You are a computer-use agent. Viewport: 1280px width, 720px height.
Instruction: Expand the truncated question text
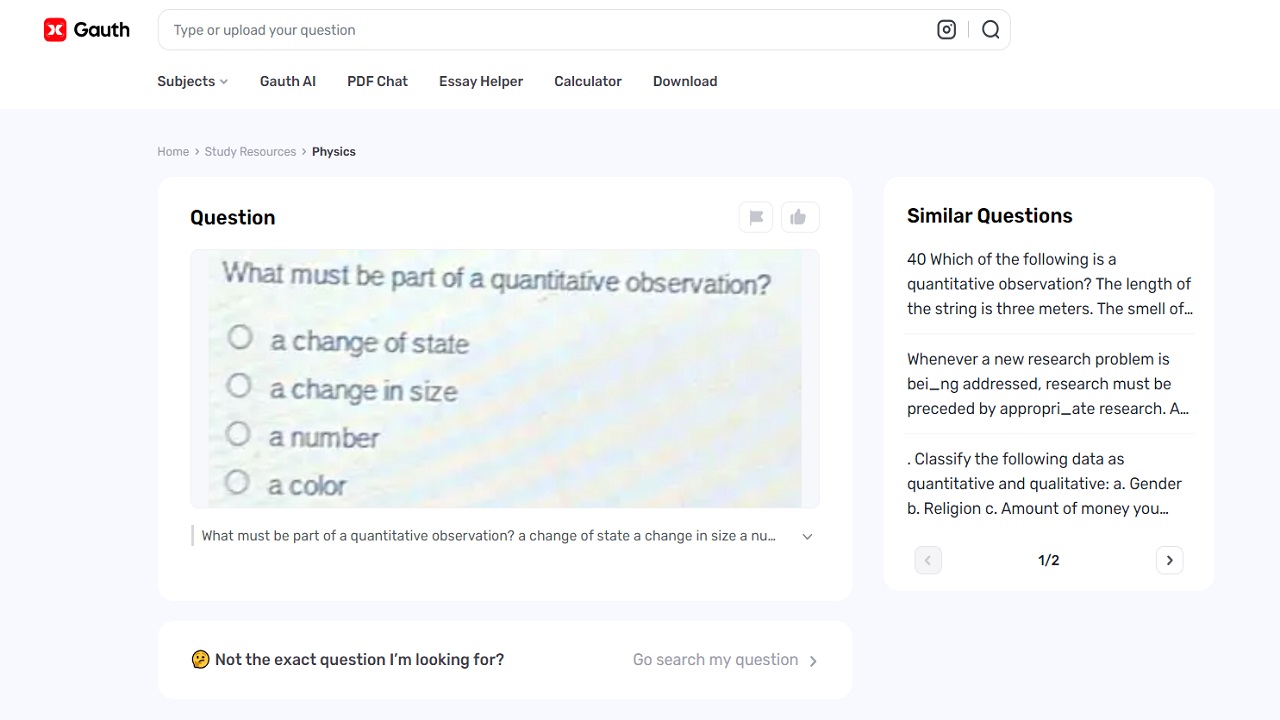(807, 536)
